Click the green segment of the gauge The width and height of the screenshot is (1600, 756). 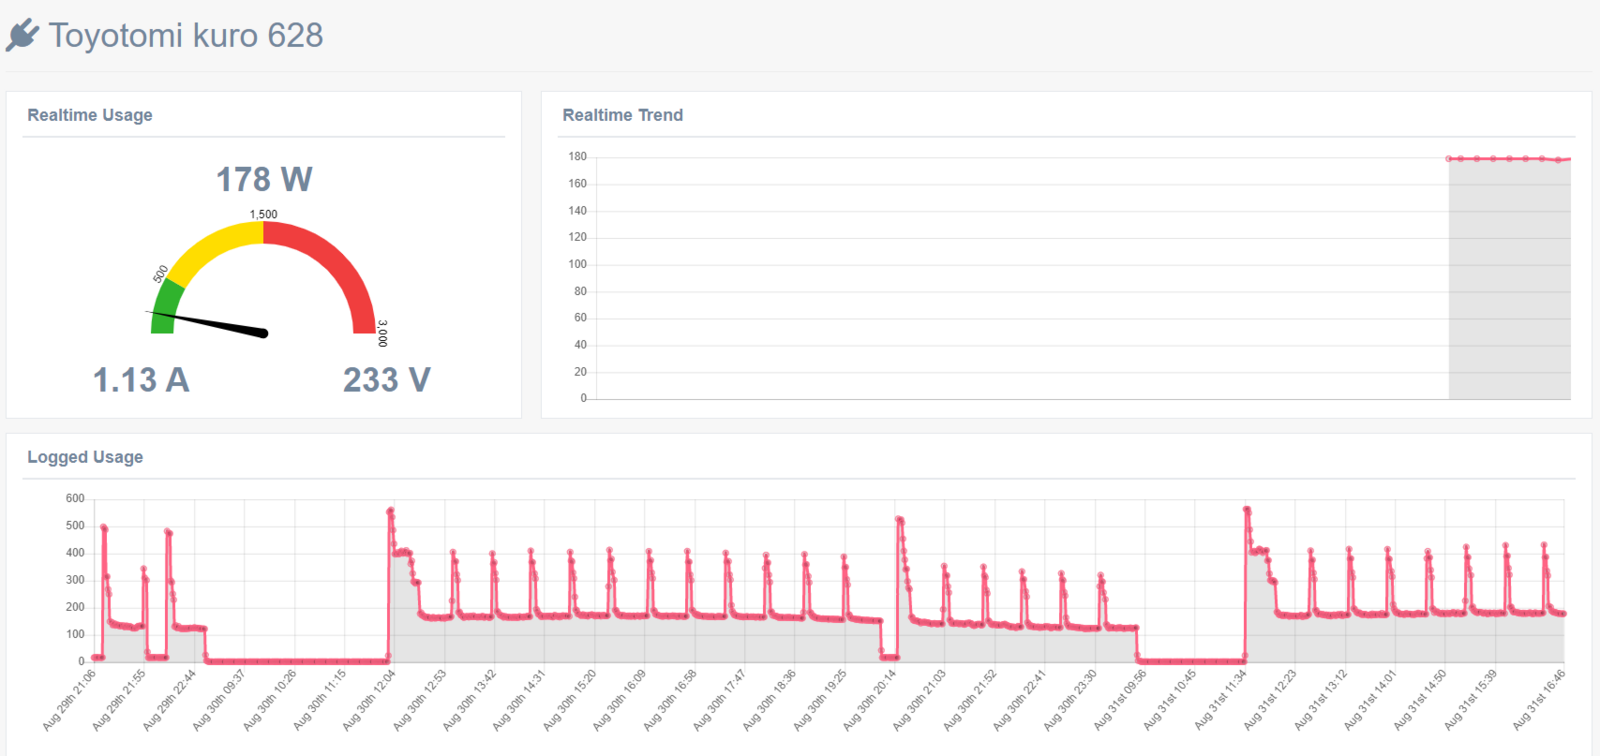click(x=166, y=306)
